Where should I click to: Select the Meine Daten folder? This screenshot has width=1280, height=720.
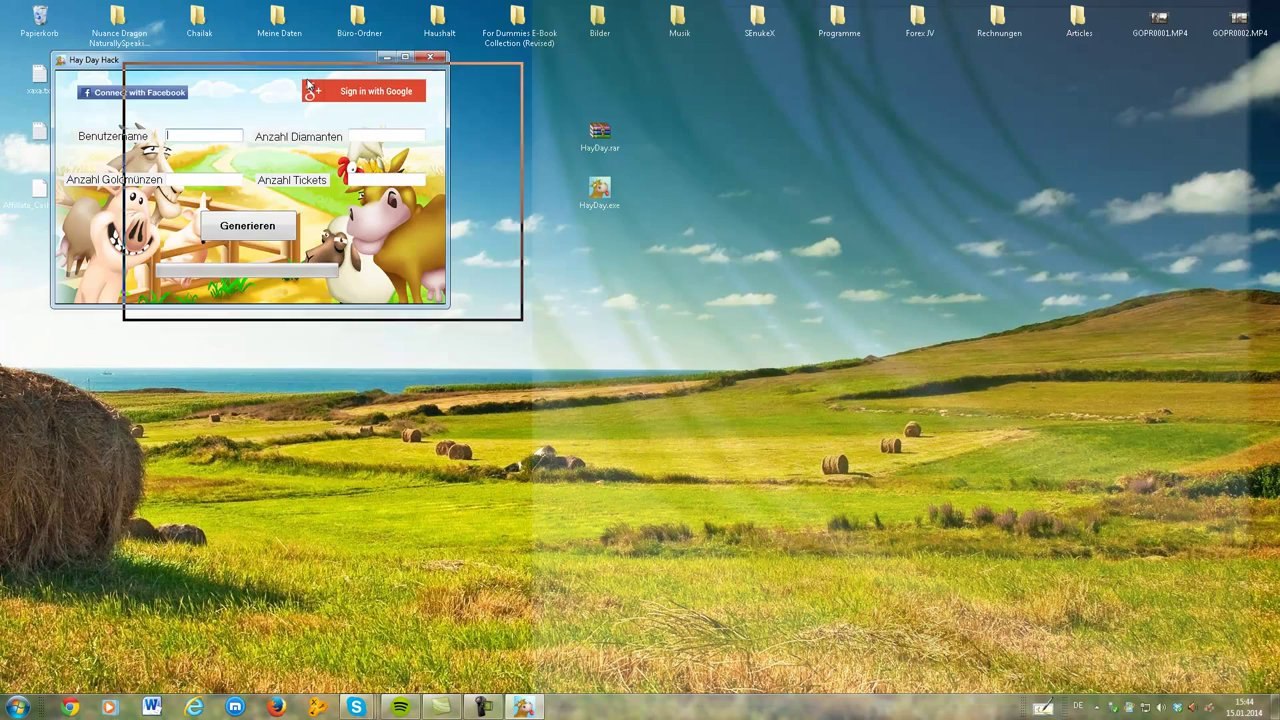279,22
